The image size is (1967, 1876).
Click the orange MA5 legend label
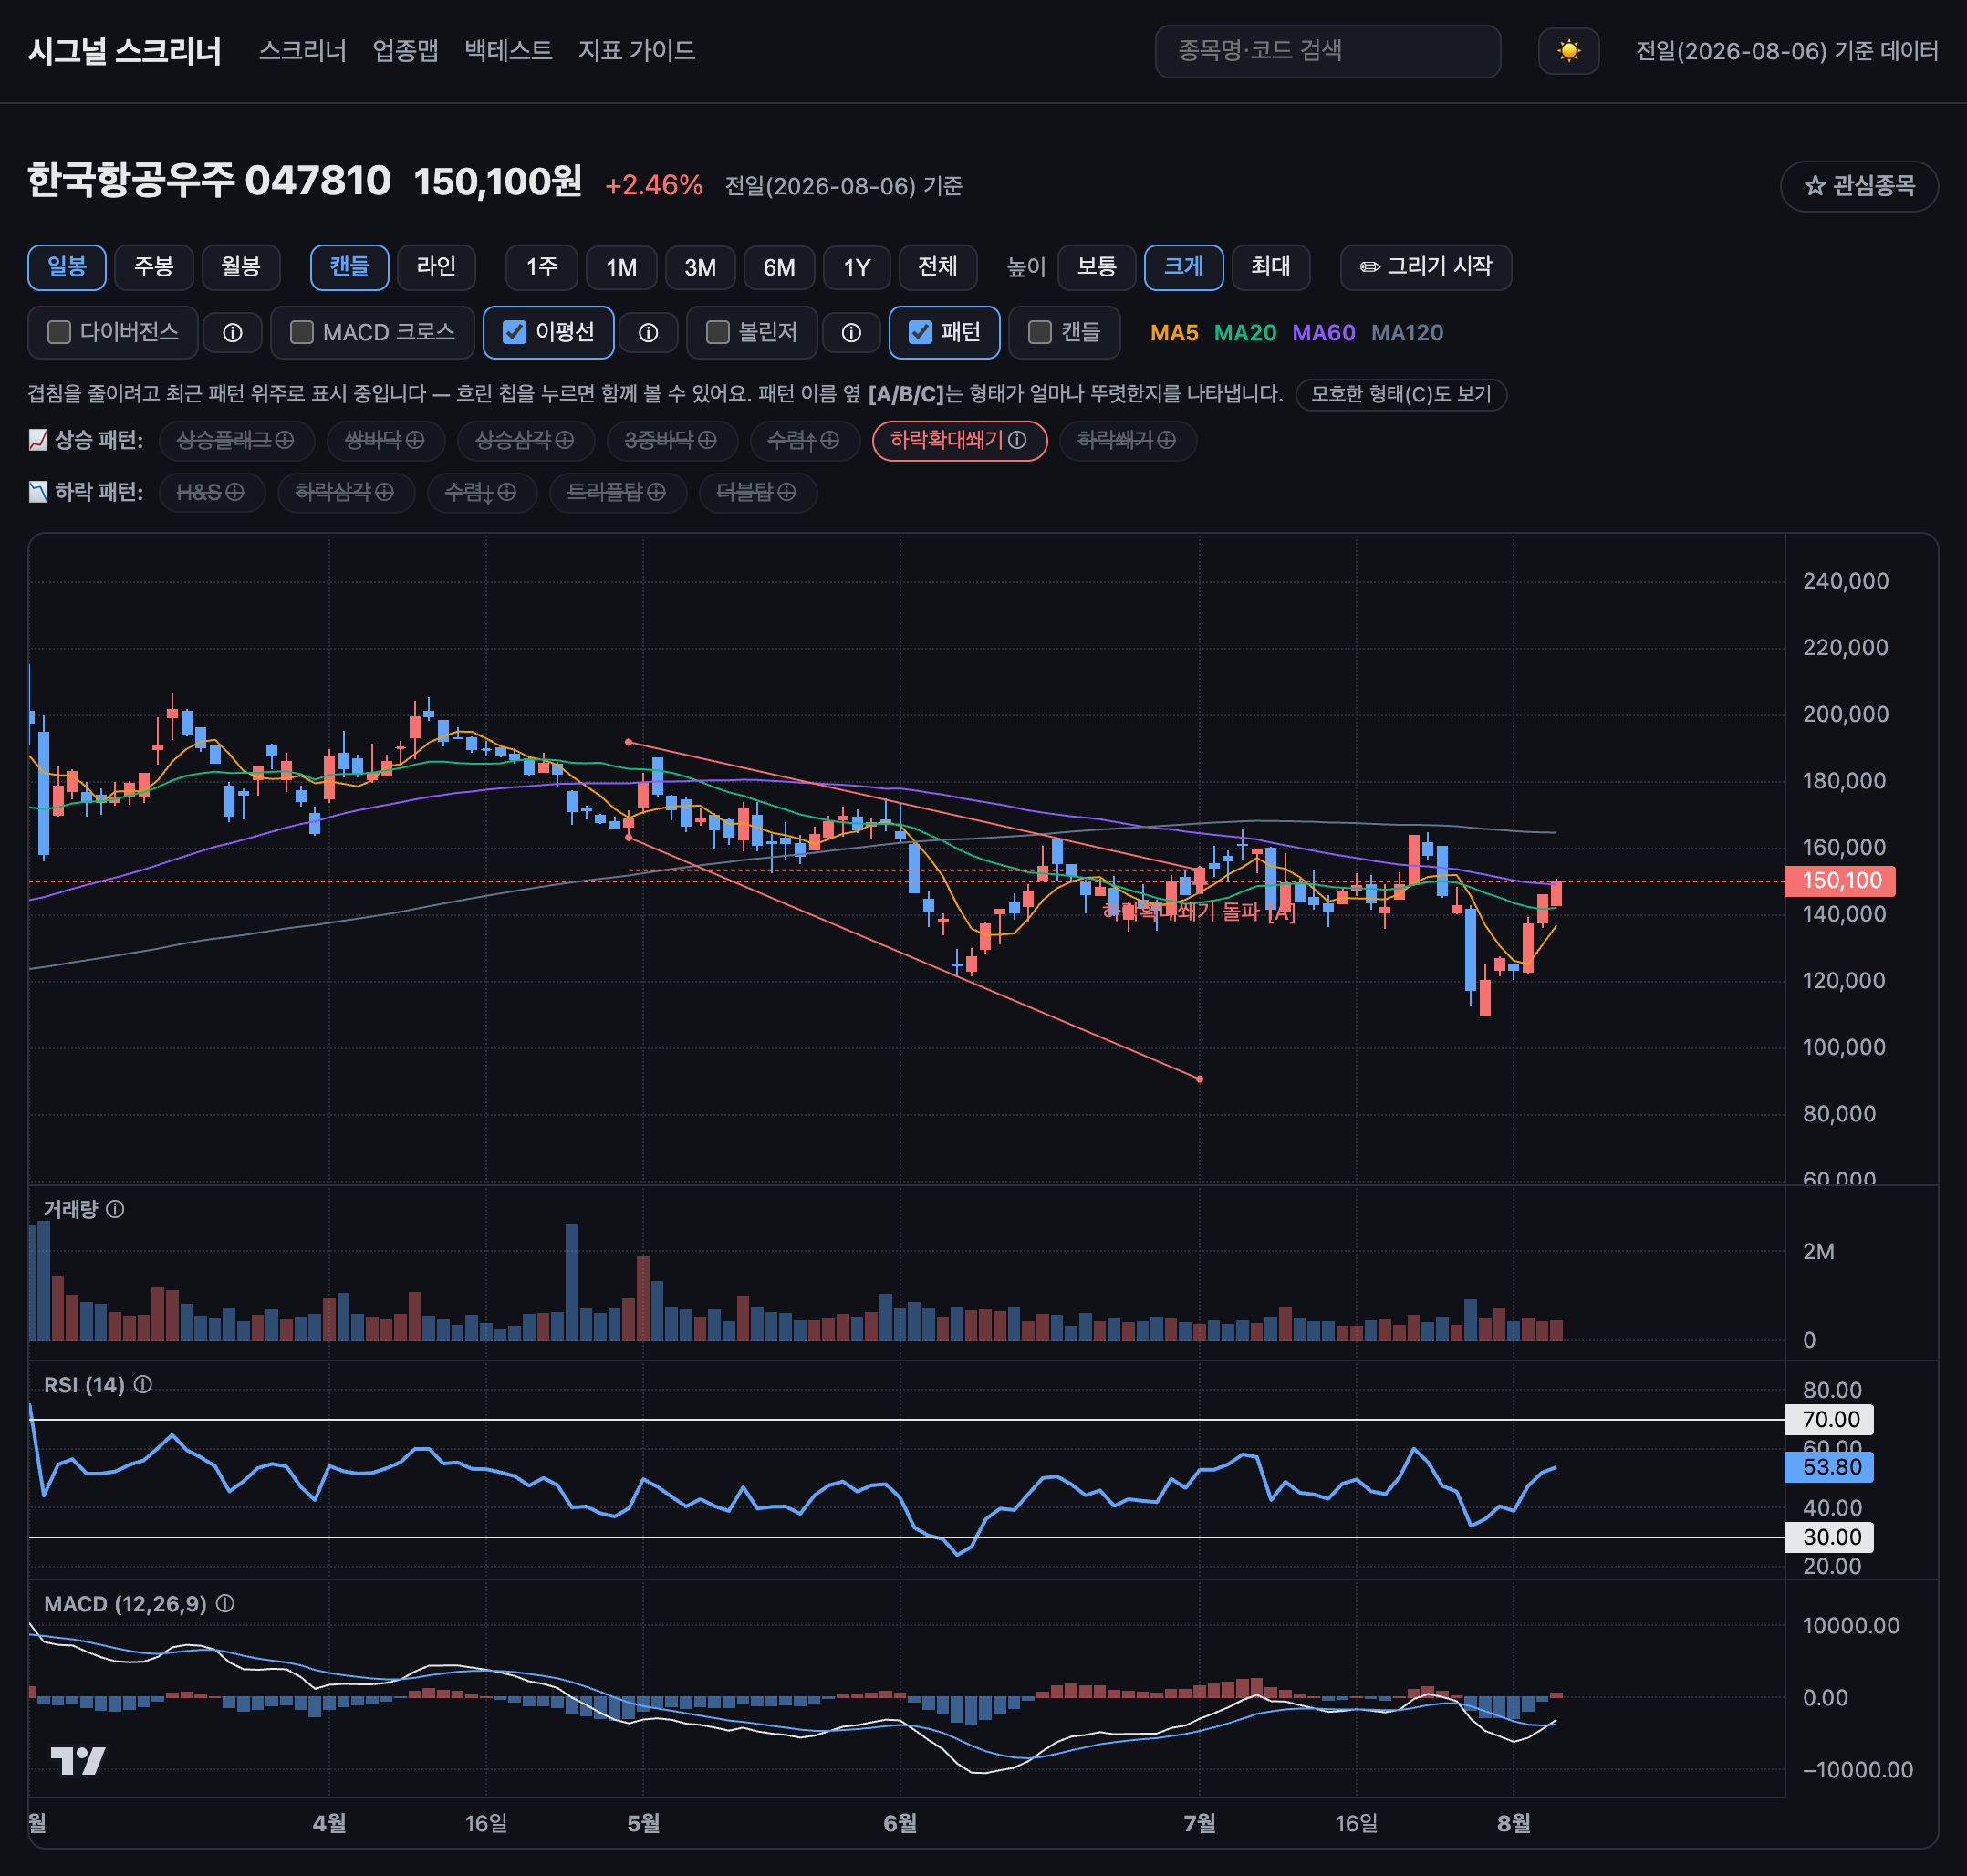click(x=1174, y=333)
